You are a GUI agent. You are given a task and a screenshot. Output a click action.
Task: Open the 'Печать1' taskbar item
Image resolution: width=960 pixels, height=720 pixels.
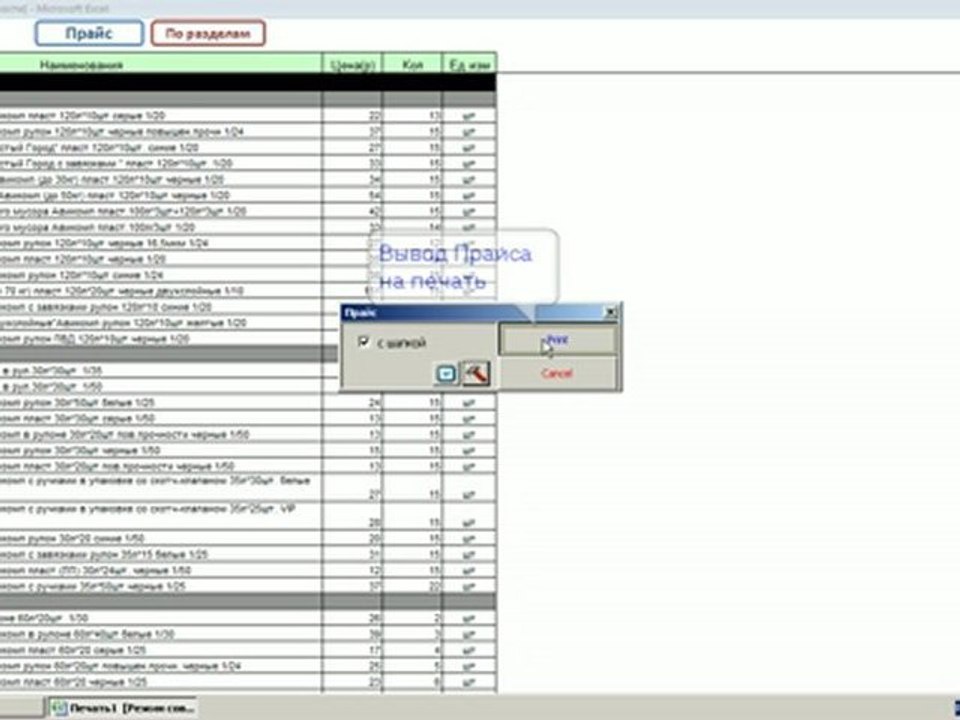point(122,708)
